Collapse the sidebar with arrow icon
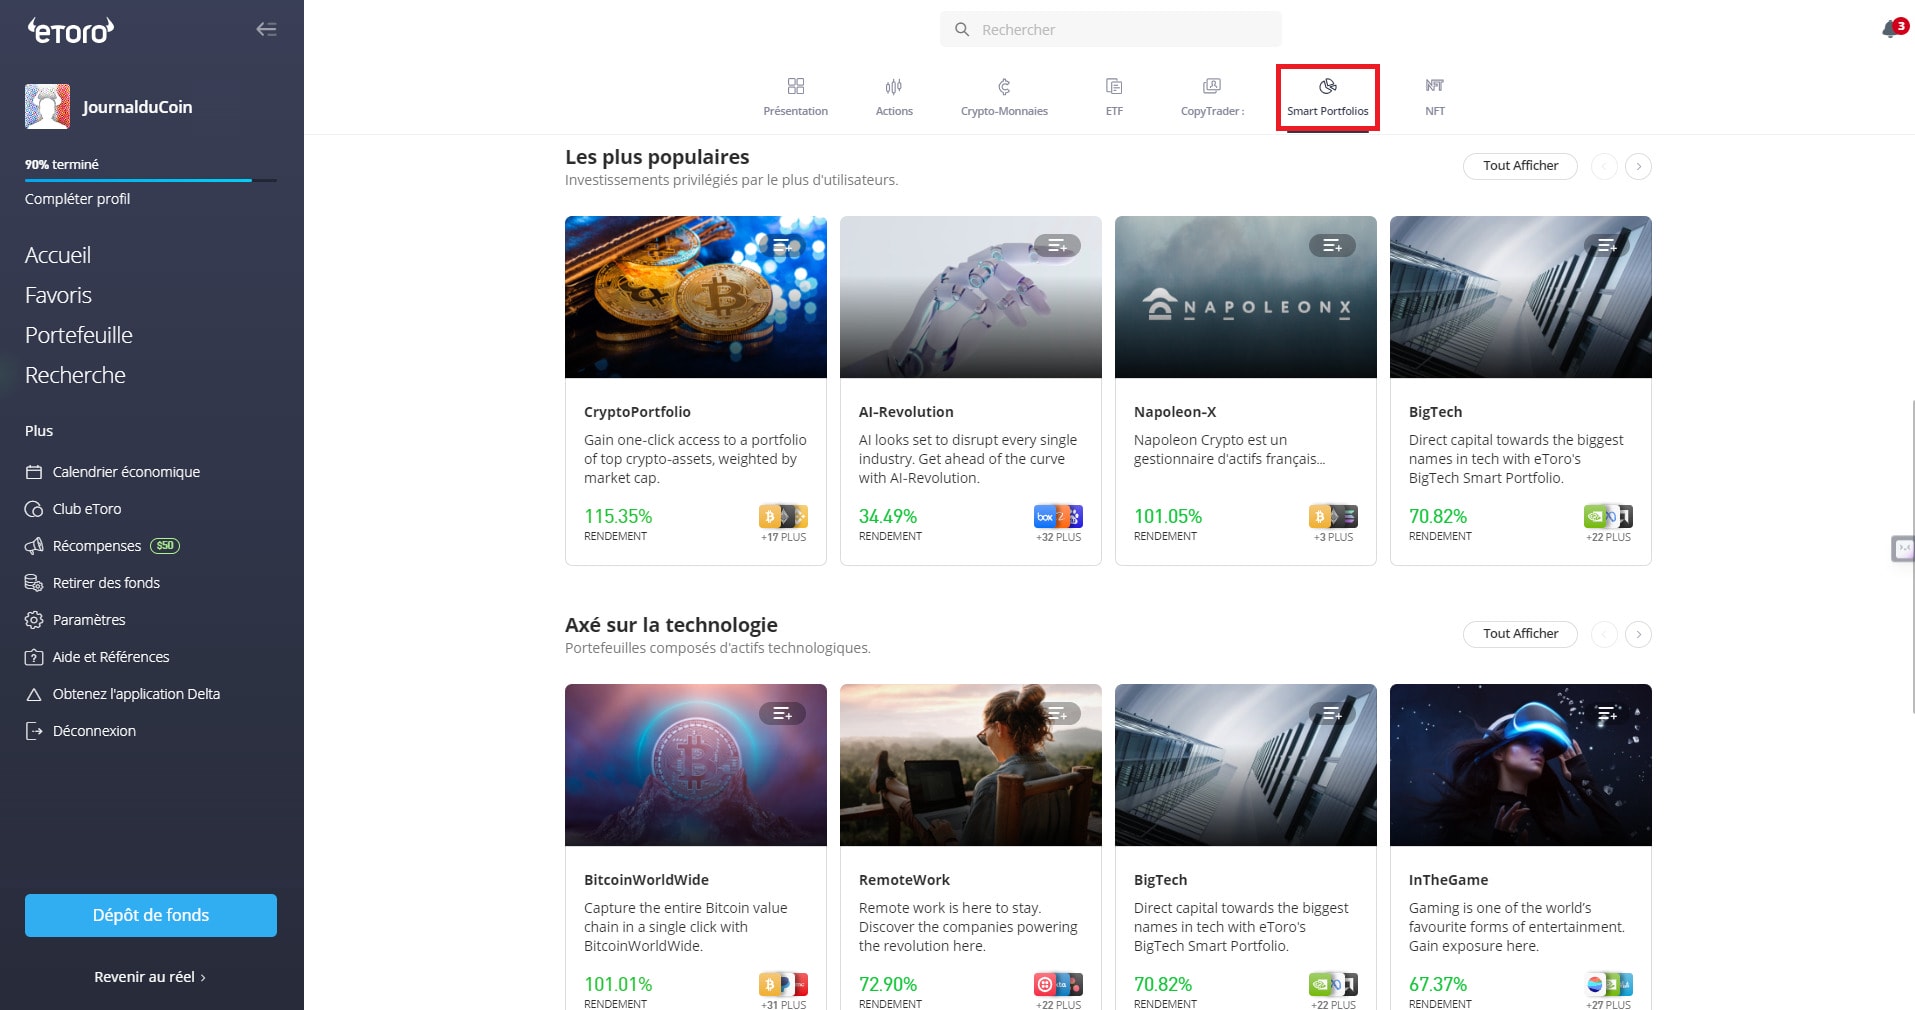The image size is (1915, 1010). 266,29
